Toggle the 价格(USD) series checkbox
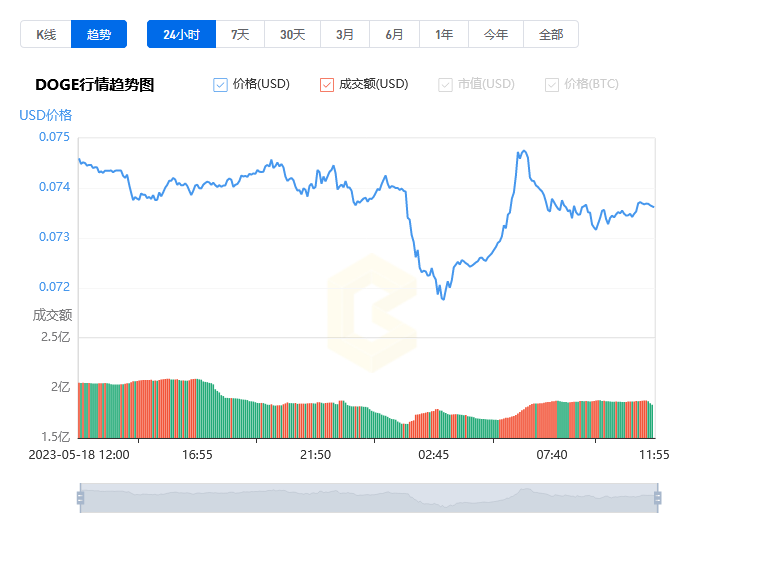This screenshot has height=563, width=780. coord(221,85)
